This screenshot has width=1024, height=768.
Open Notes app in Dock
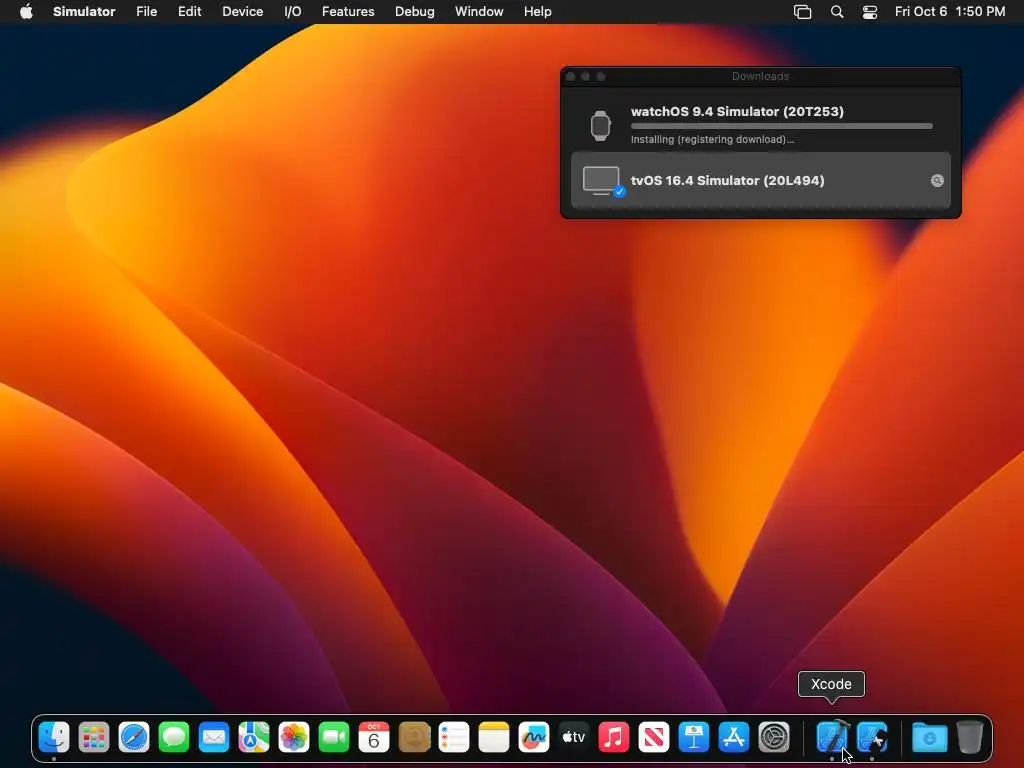coord(494,737)
